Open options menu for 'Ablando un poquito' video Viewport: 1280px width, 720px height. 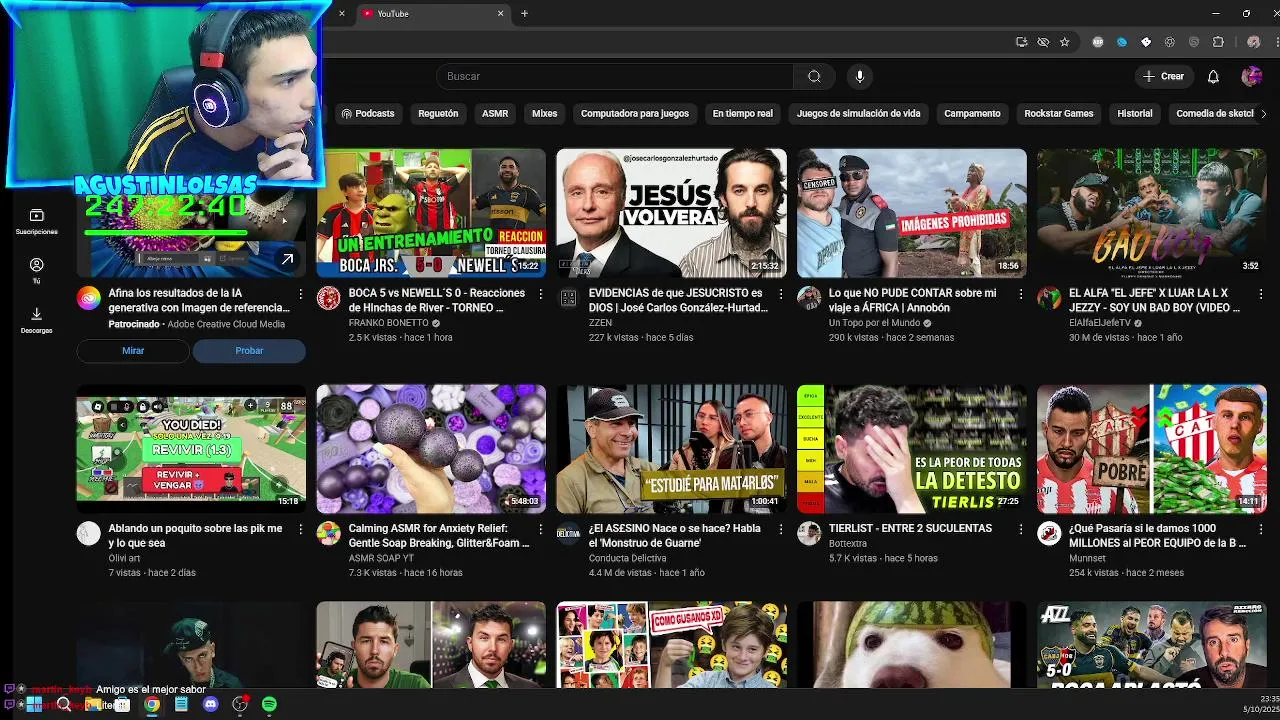300,529
